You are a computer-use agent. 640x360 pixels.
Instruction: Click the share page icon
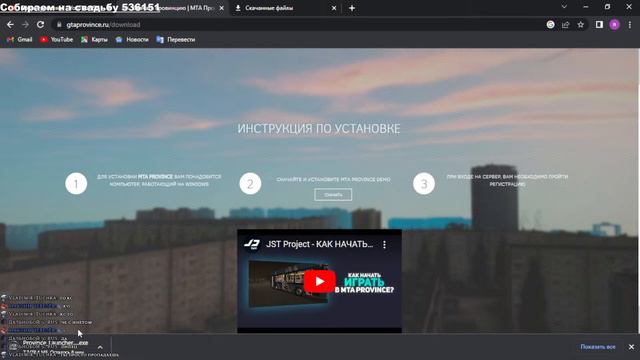(x=566, y=25)
